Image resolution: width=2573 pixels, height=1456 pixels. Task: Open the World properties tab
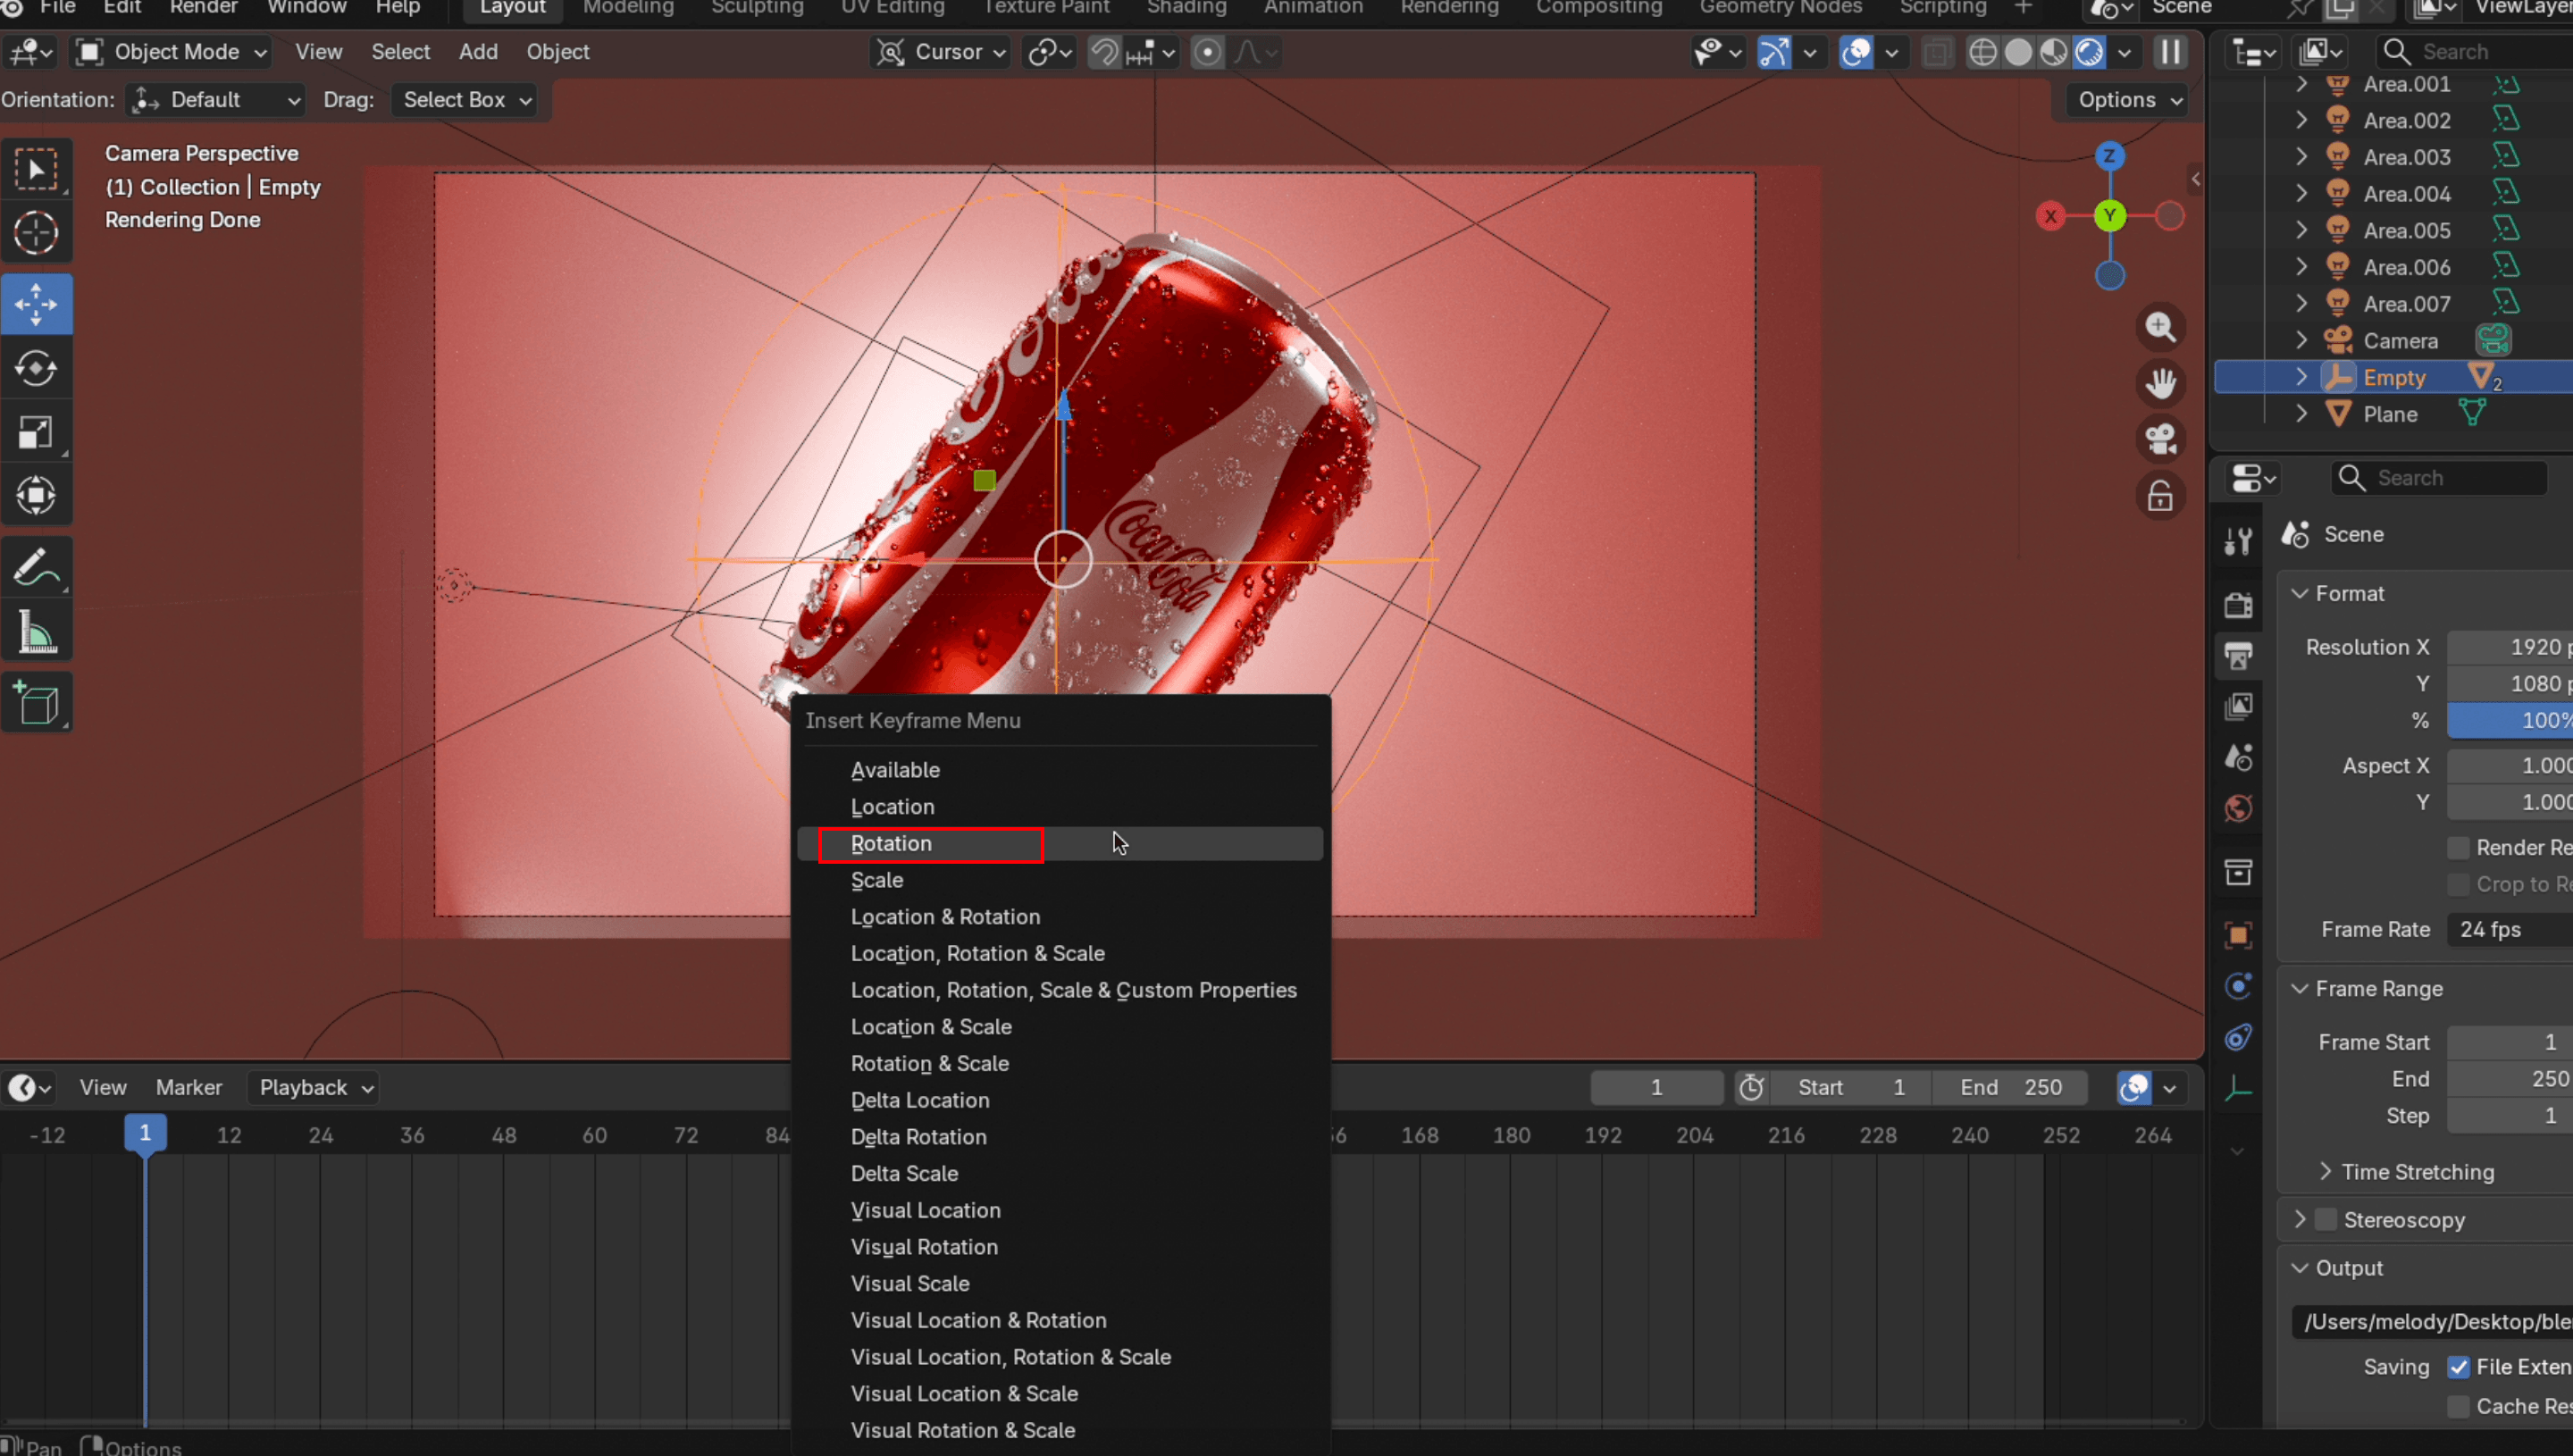click(2238, 808)
